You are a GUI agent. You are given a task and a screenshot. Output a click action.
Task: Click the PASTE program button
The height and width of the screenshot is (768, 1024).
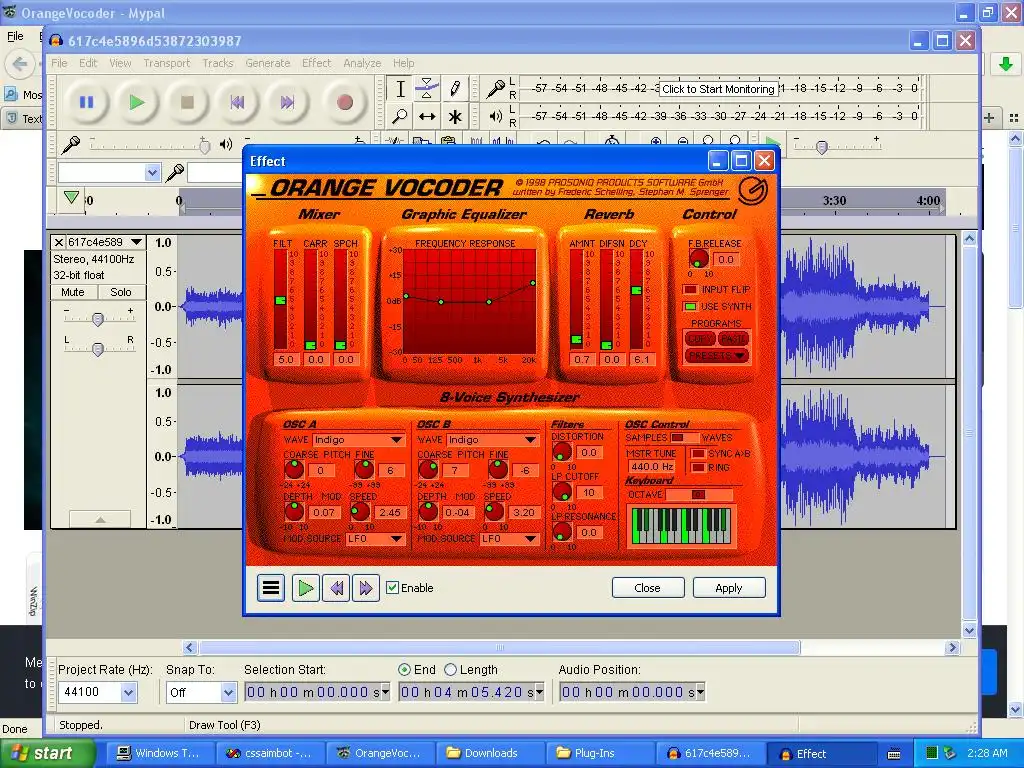[x=733, y=339]
